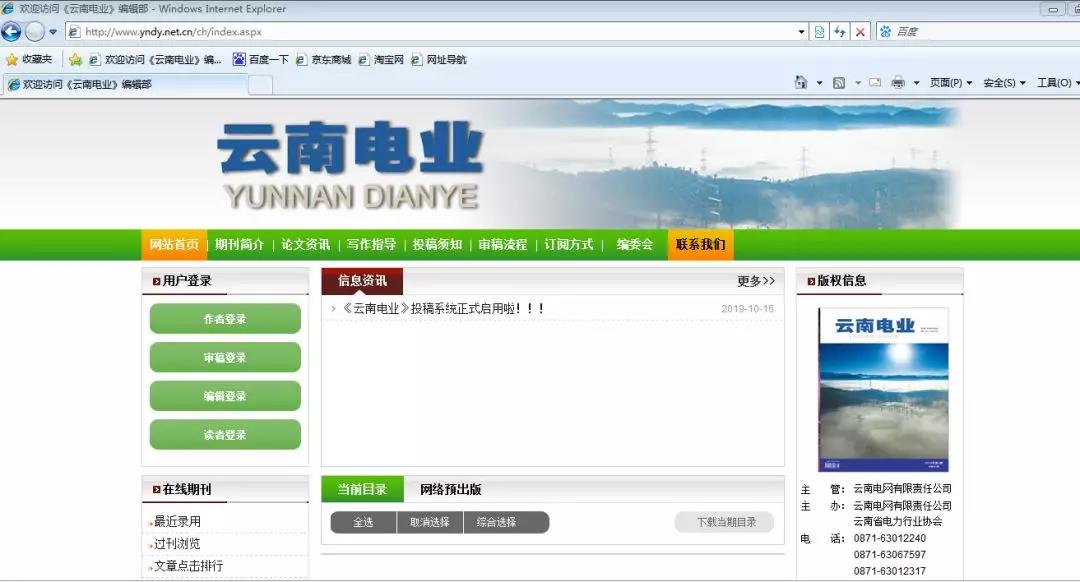Open the 收藏夹 favorites star button
The height and width of the screenshot is (582, 1080).
coord(29,59)
